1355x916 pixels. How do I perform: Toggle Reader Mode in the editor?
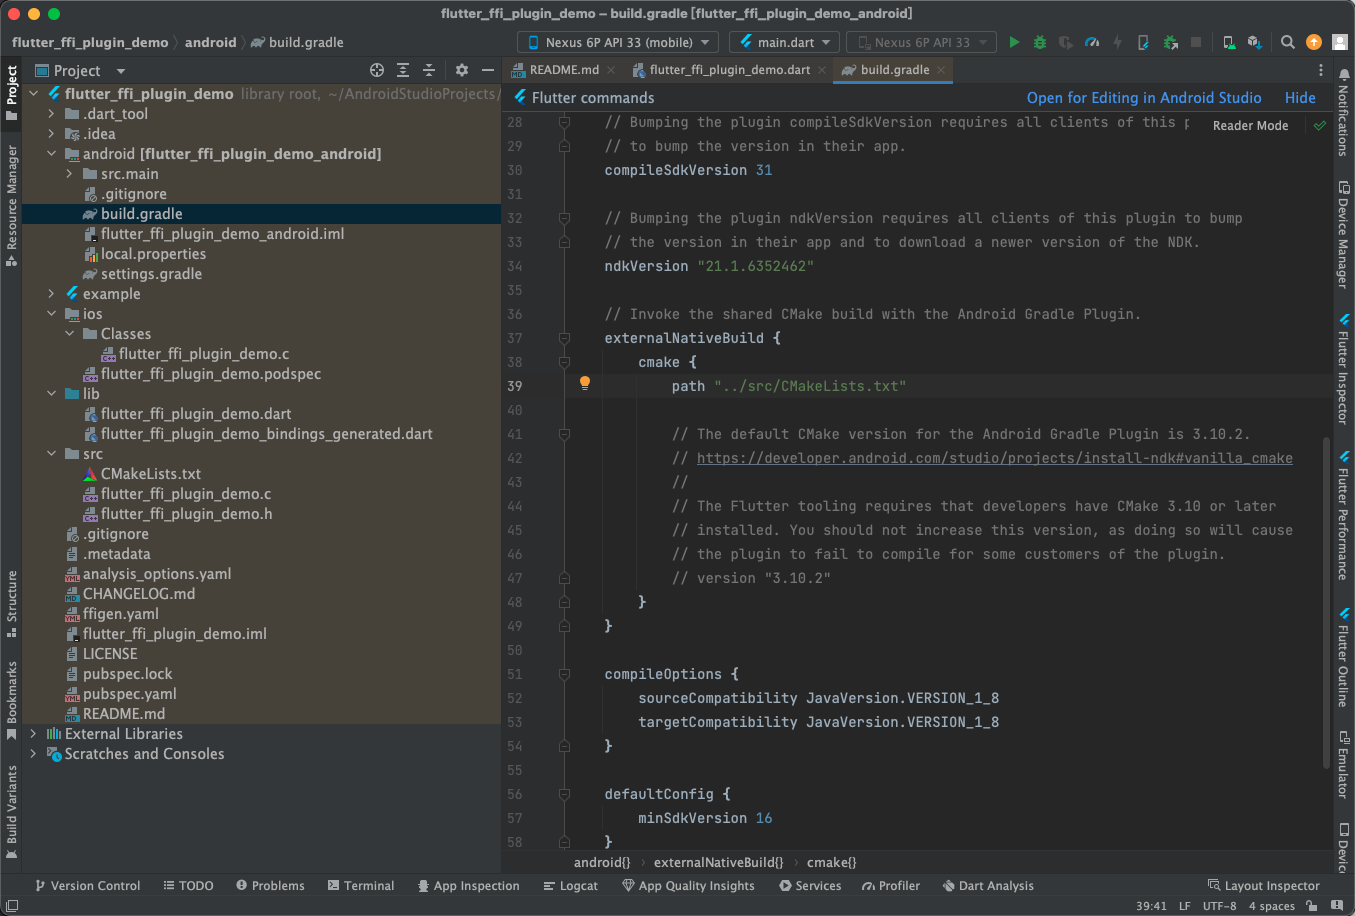click(x=1249, y=125)
